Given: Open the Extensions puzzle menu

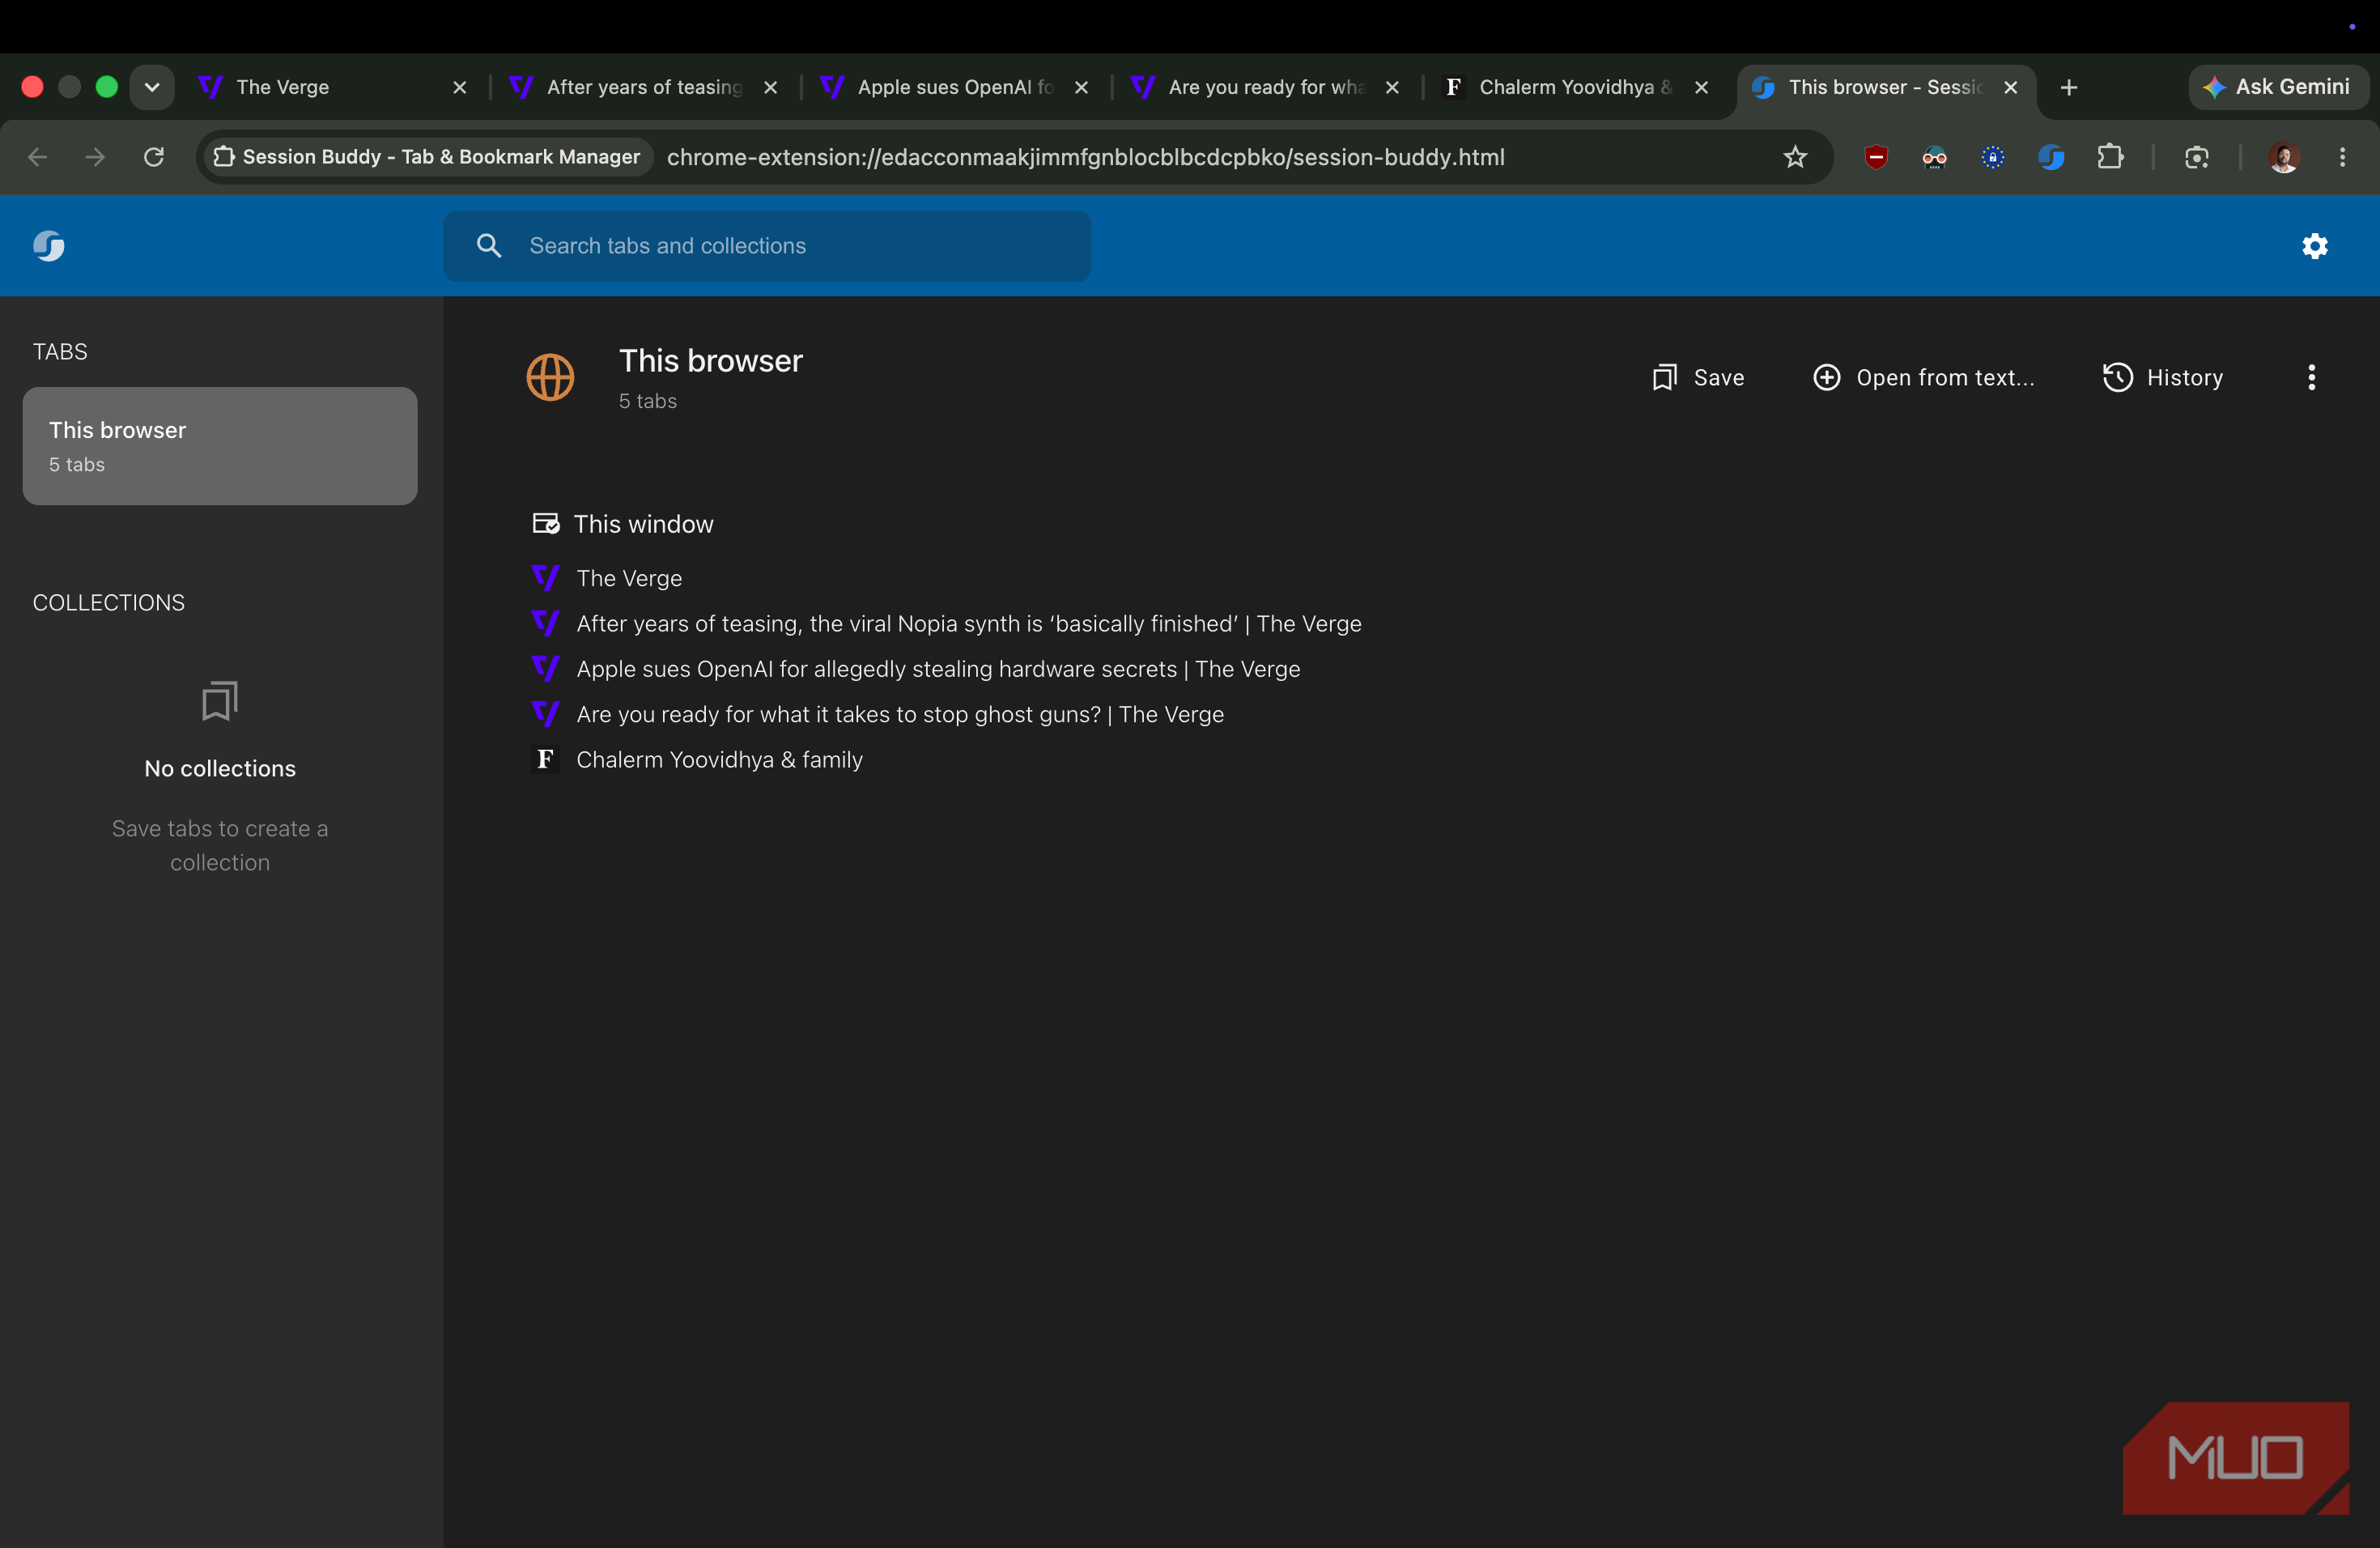Looking at the screenshot, I should coord(2110,157).
